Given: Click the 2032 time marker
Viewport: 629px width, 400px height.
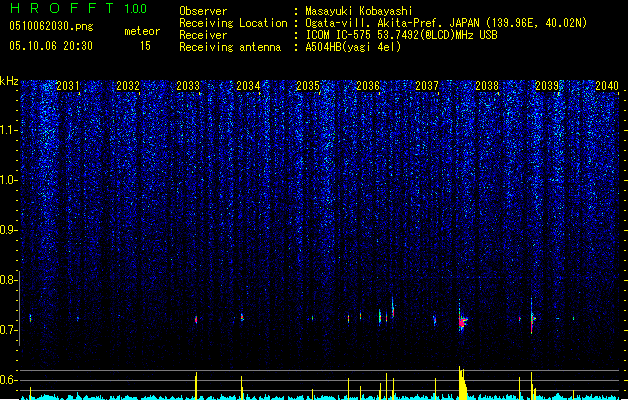Looking at the screenshot, I should [128, 86].
